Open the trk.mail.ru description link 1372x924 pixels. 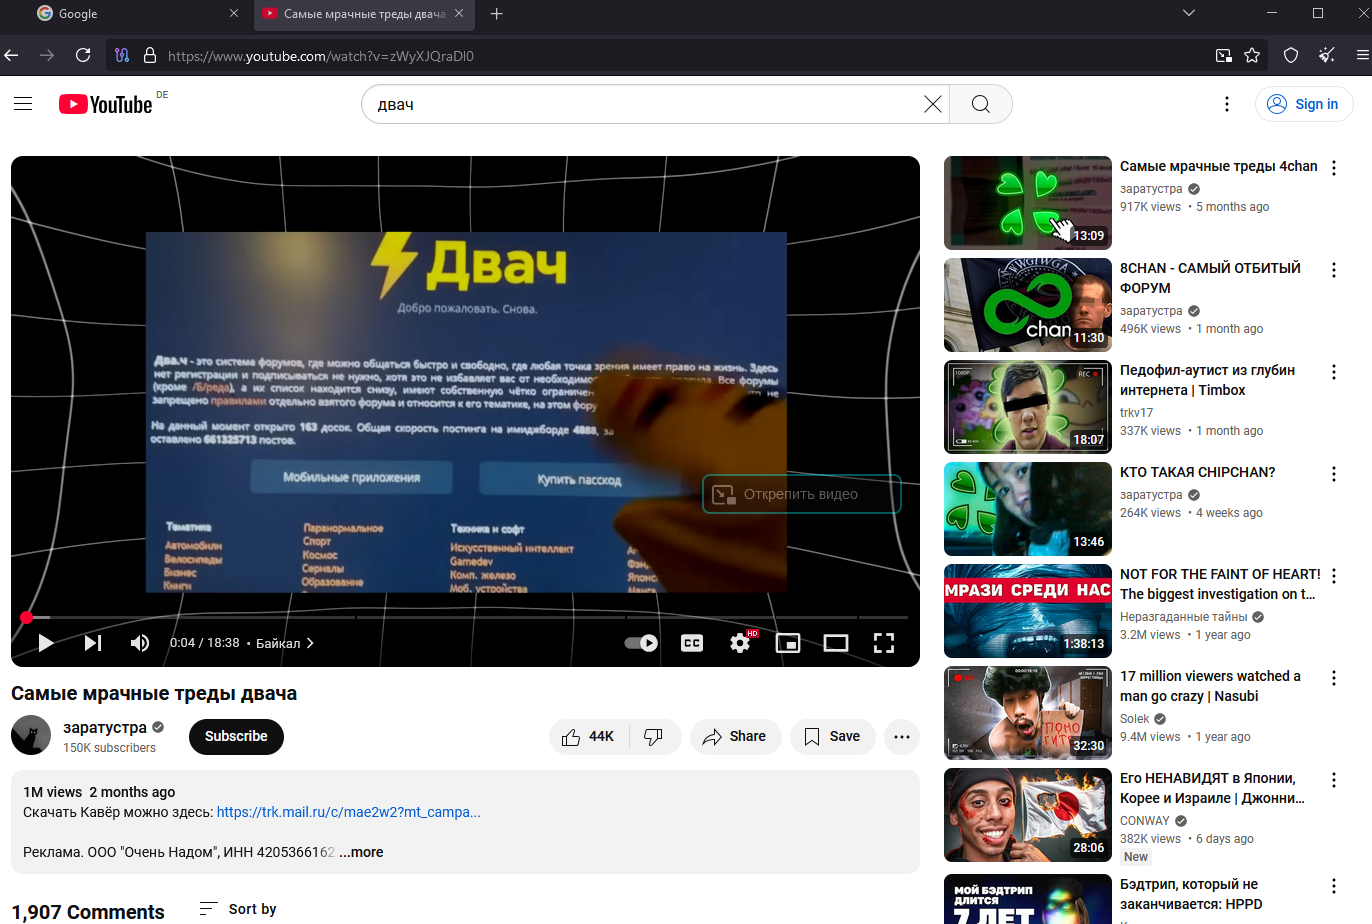tap(348, 812)
